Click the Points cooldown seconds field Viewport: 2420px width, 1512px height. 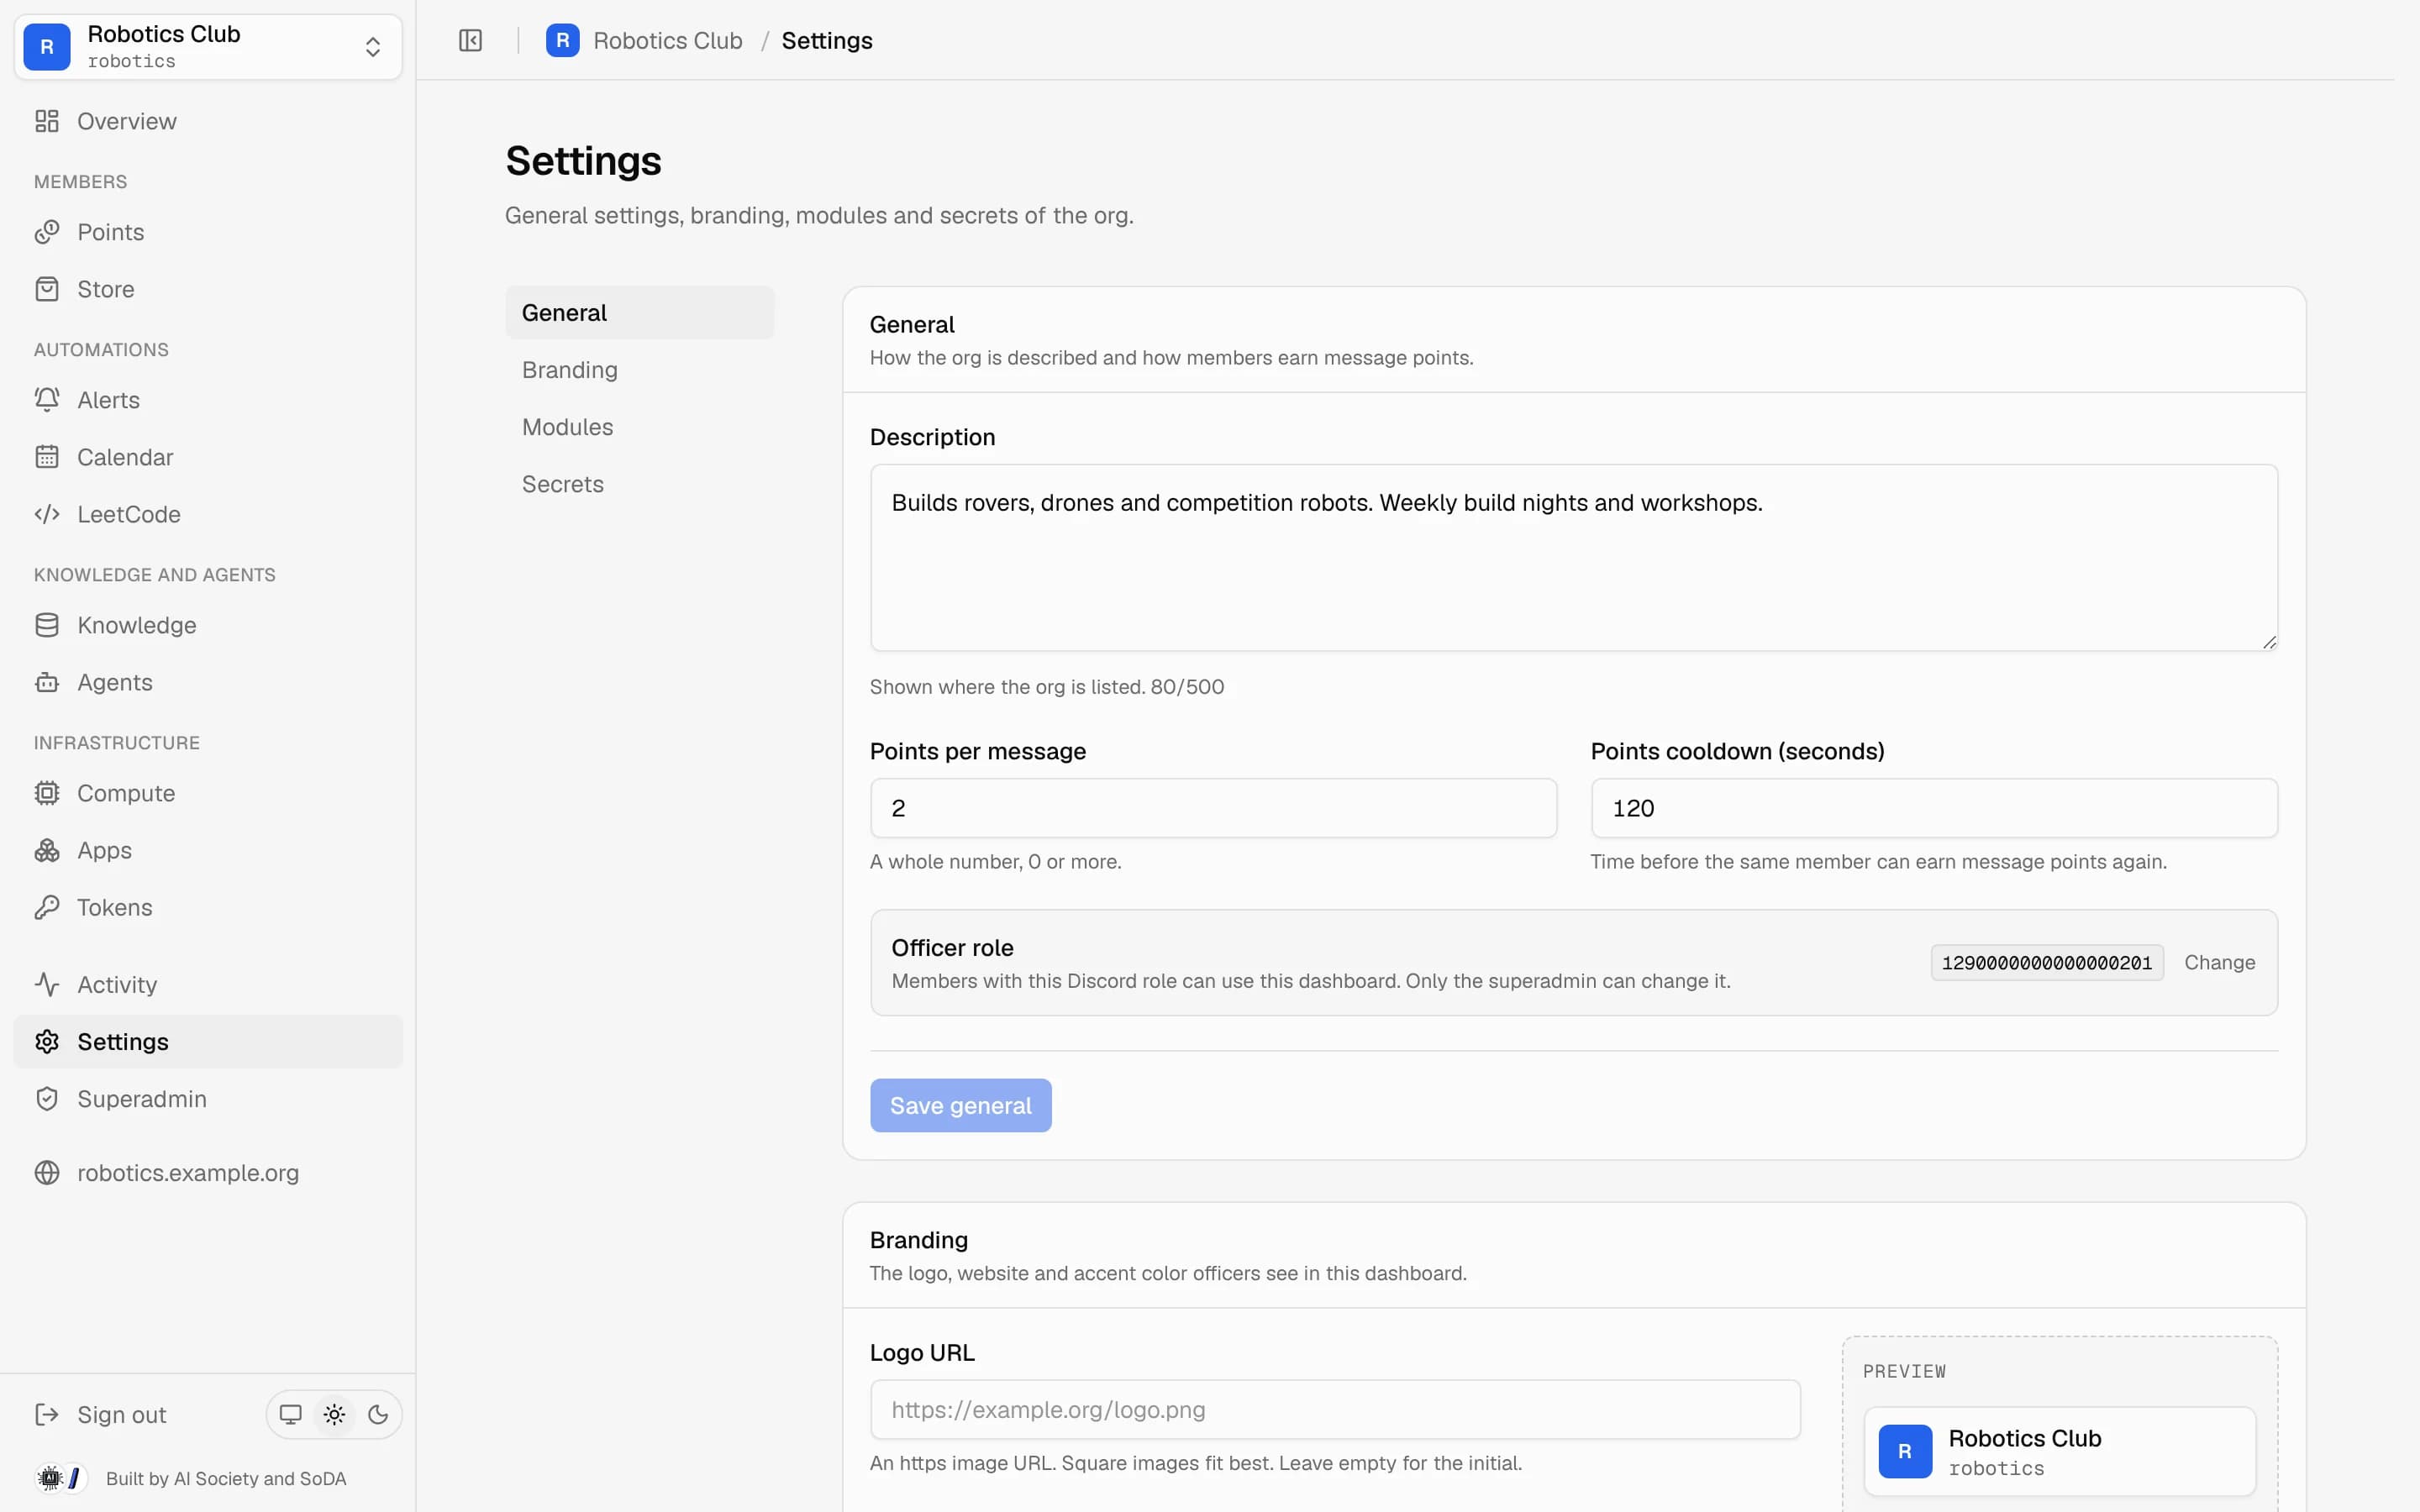coord(1934,808)
